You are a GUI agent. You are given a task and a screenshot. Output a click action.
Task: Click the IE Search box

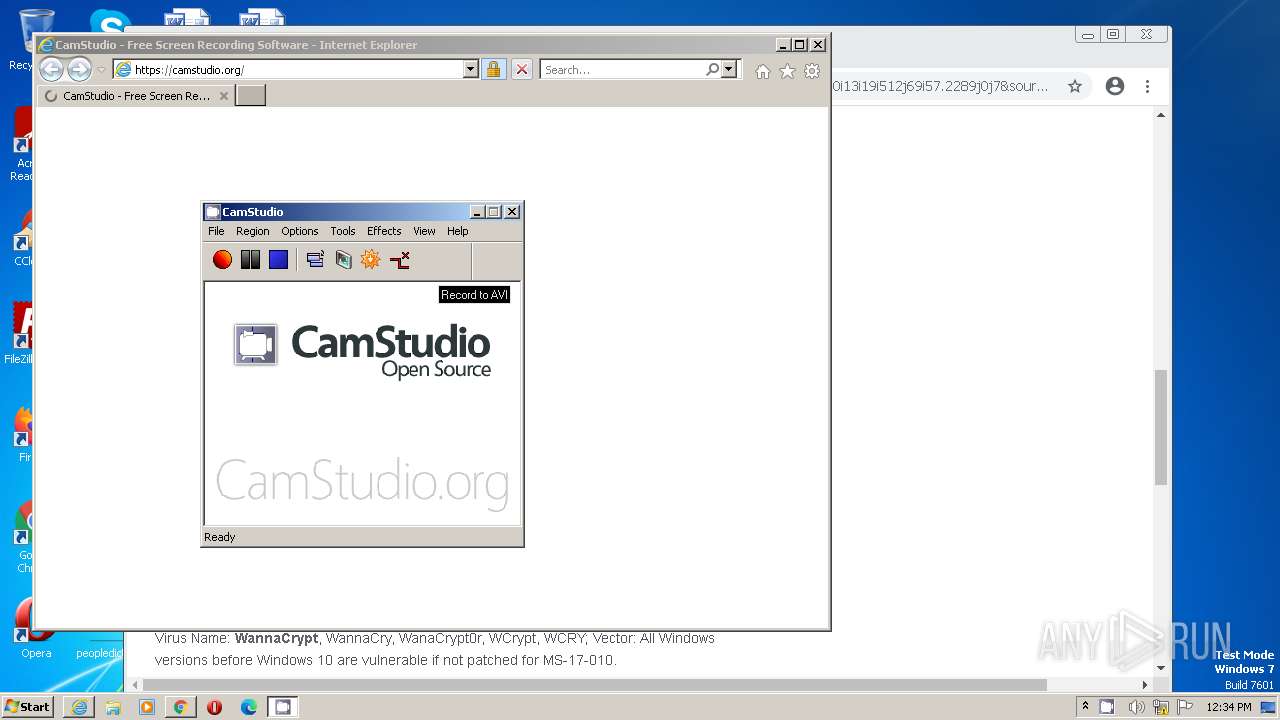tap(622, 70)
